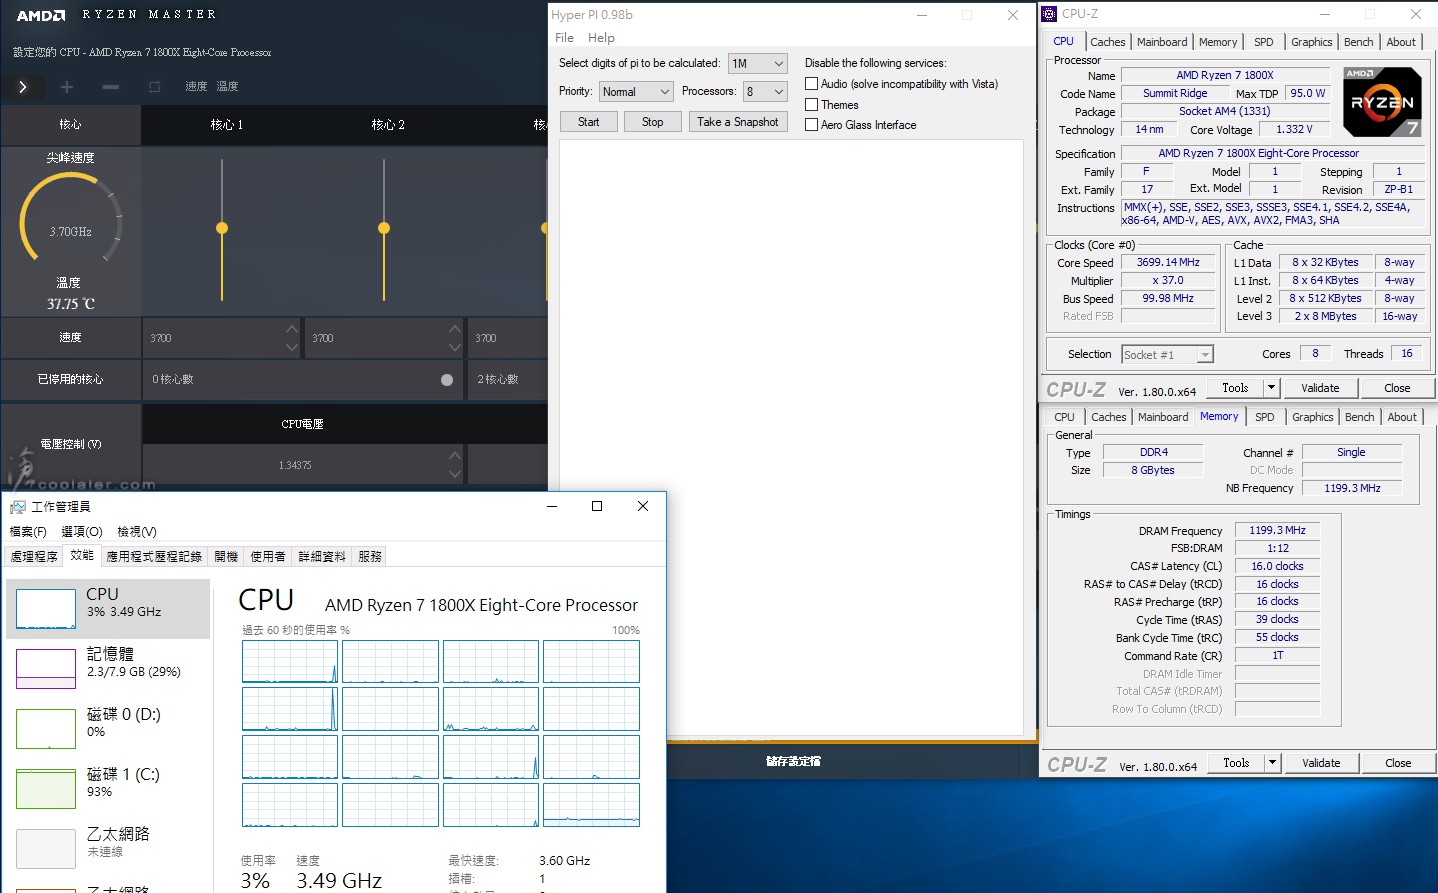Screen dimensions: 1438x893
Task: Click Tools button in upper CPU-Z window
Action: click(x=1235, y=388)
